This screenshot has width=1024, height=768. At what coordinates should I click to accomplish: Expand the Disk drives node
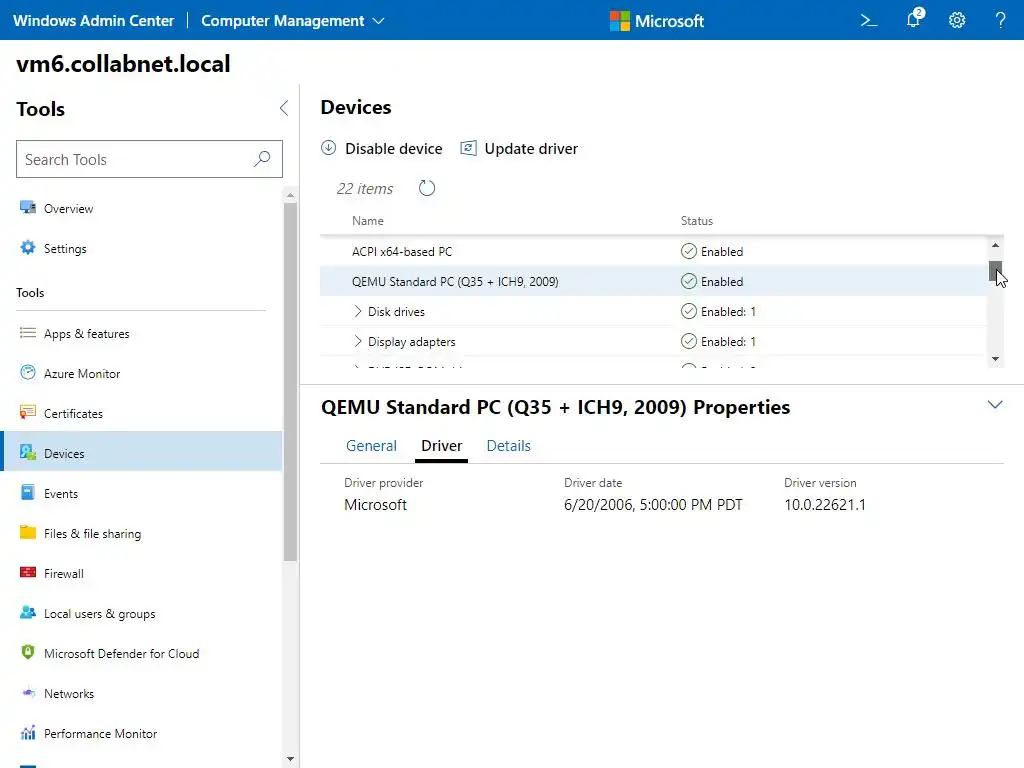click(358, 312)
